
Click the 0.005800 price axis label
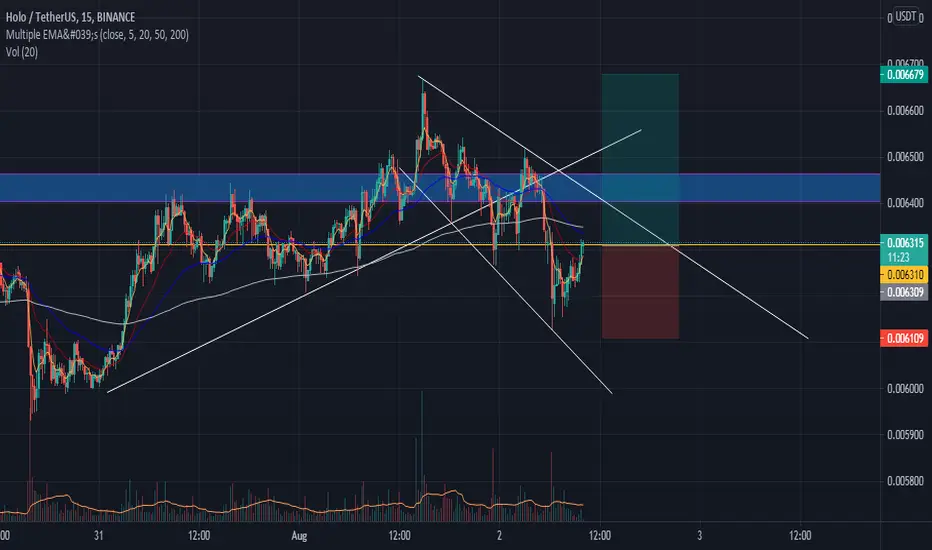click(x=905, y=481)
